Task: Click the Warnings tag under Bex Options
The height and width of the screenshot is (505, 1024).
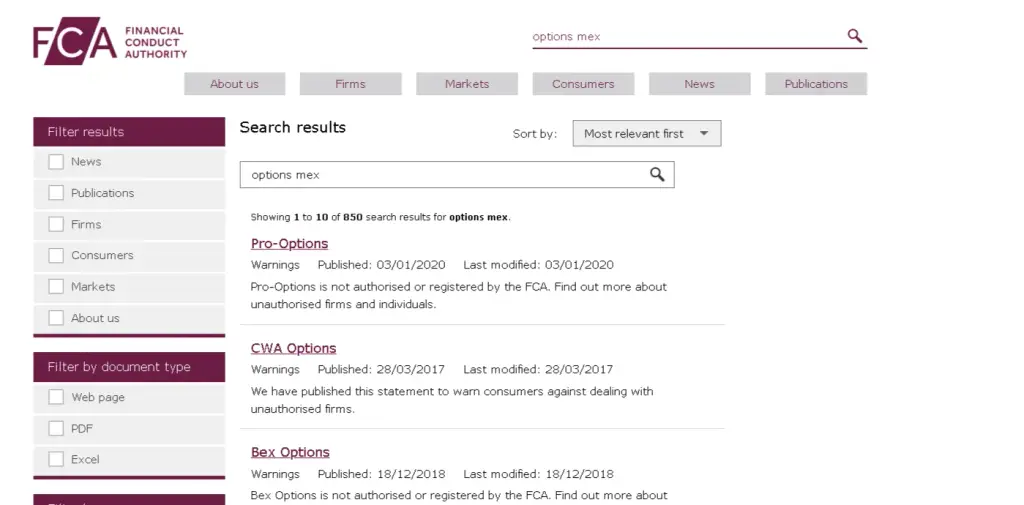Action: (275, 474)
